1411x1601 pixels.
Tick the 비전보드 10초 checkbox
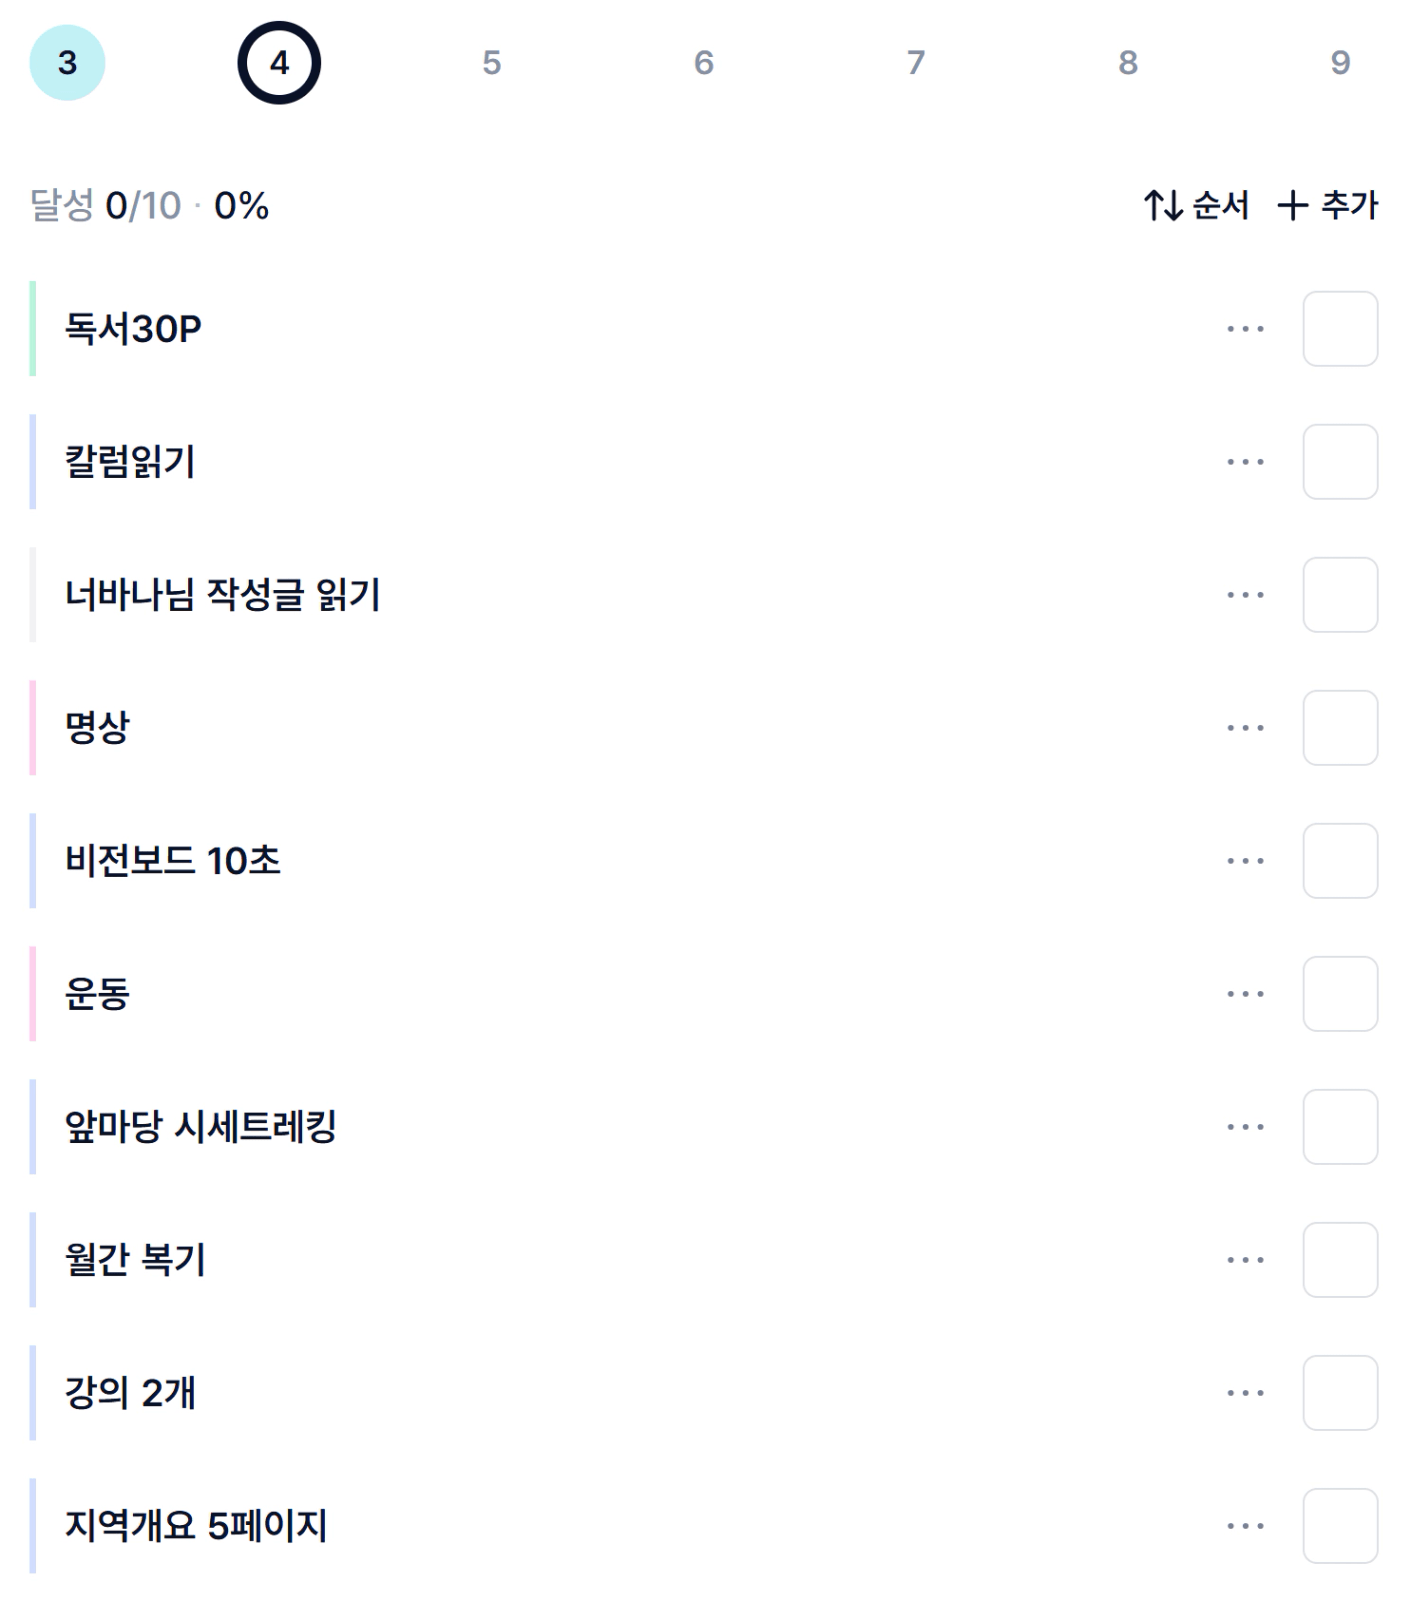(1340, 861)
